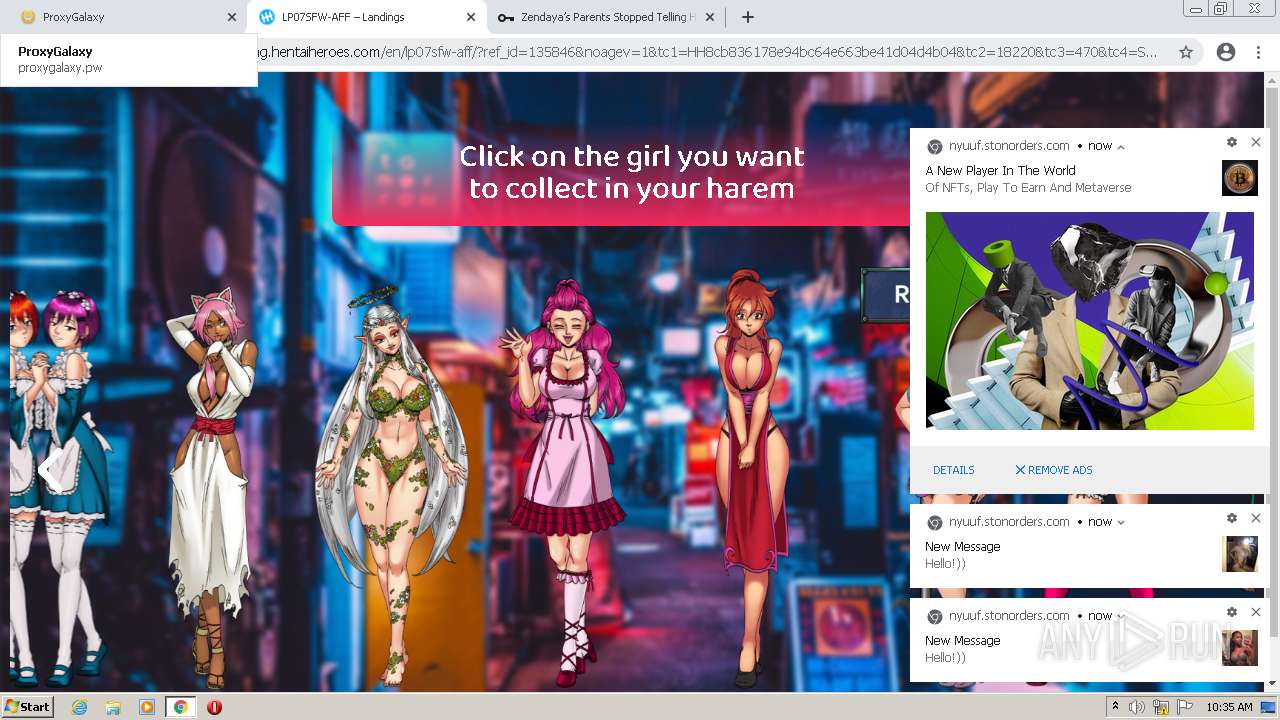The image size is (1280, 720).
Task: Open the network tray icon
Action: (1162, 707)
